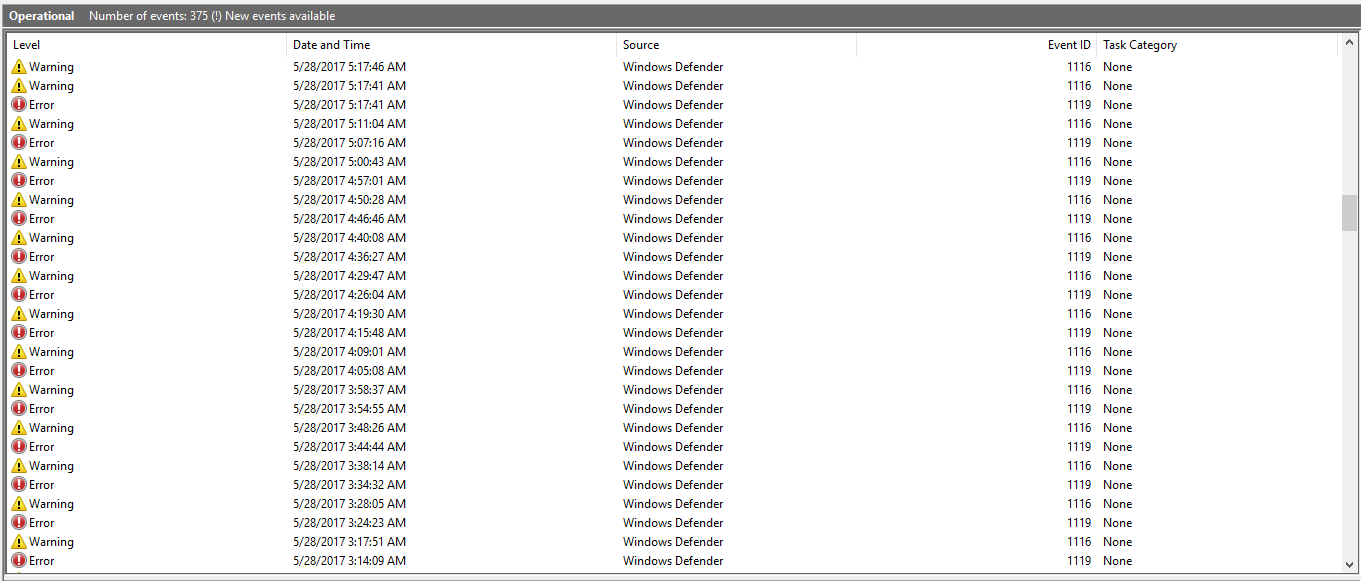Click the error icon on the 3:54:55 AM row

coord(19,409)
